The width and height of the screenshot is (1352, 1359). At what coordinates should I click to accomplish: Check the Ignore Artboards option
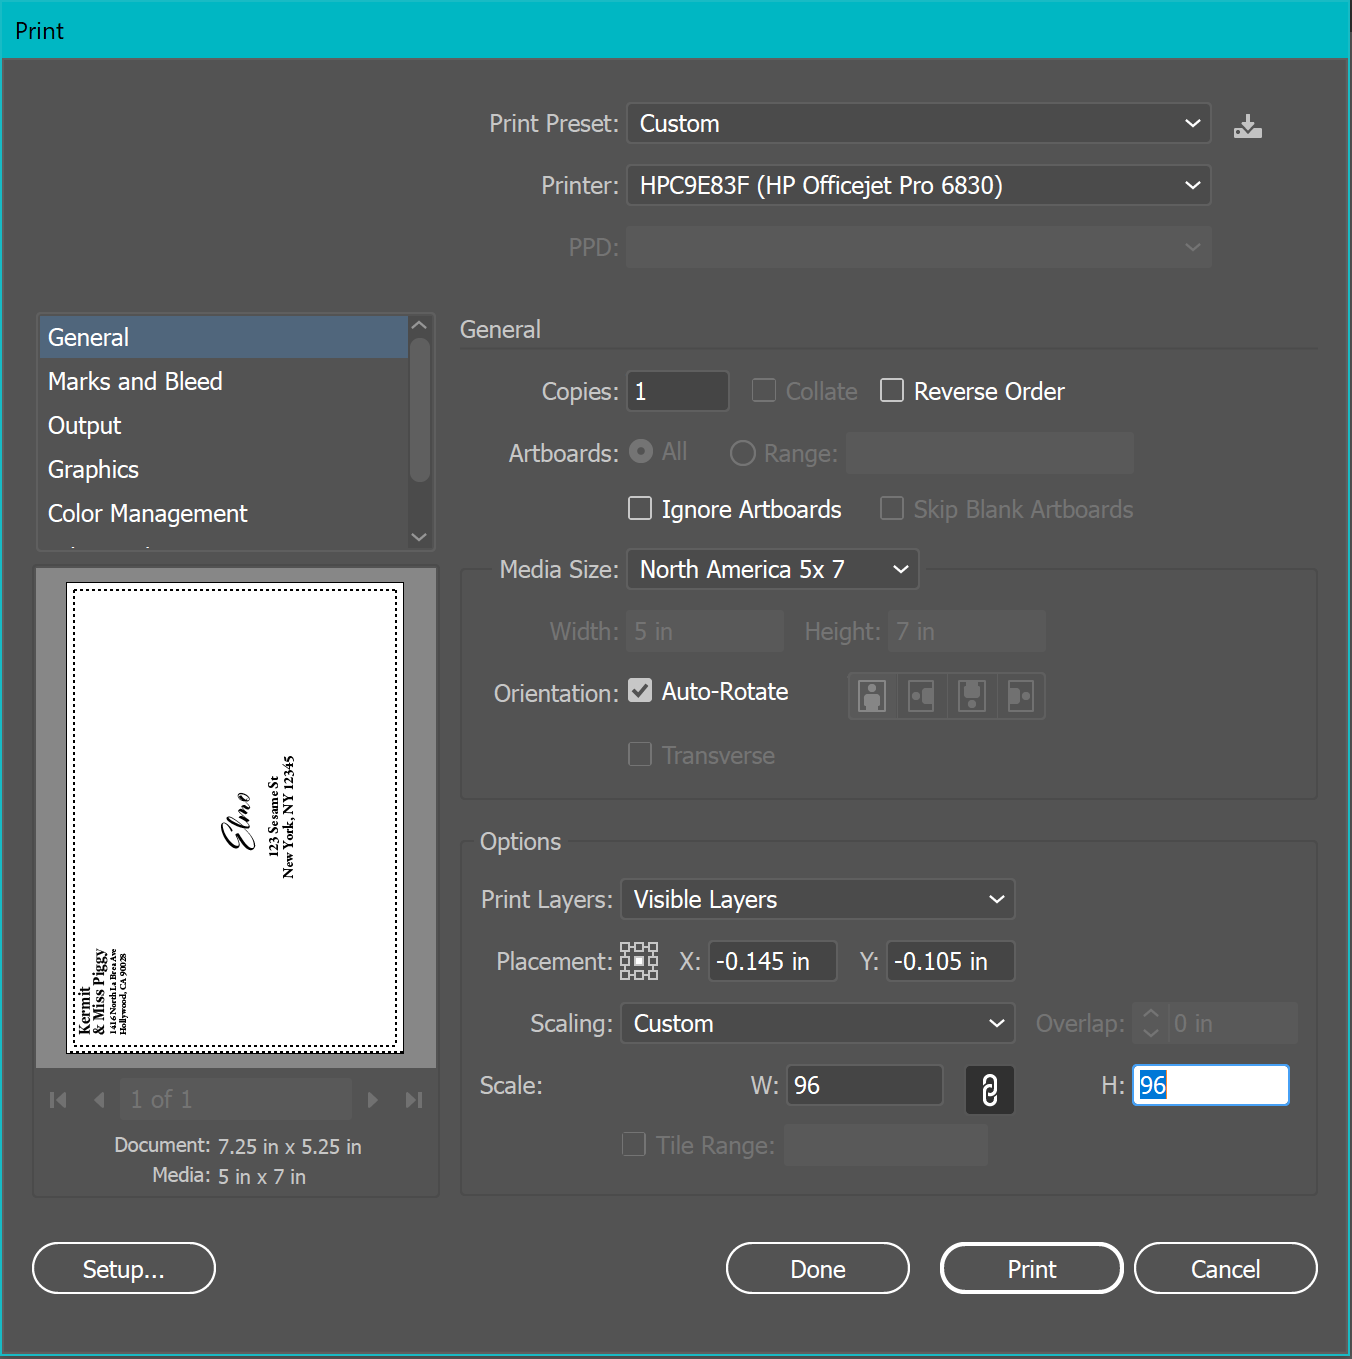[639, 508]
